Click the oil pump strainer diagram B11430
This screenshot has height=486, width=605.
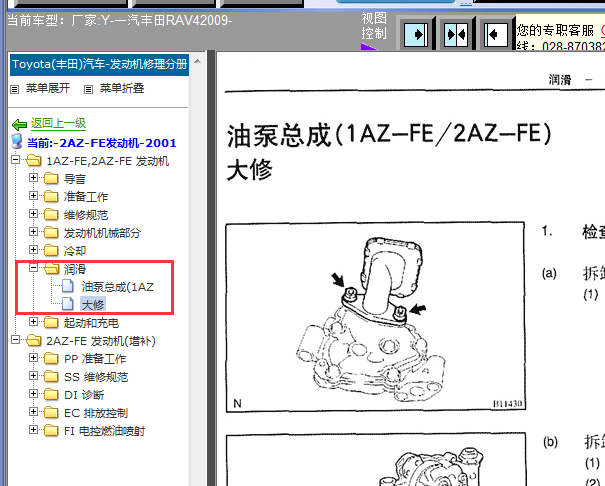click(375, 317)
